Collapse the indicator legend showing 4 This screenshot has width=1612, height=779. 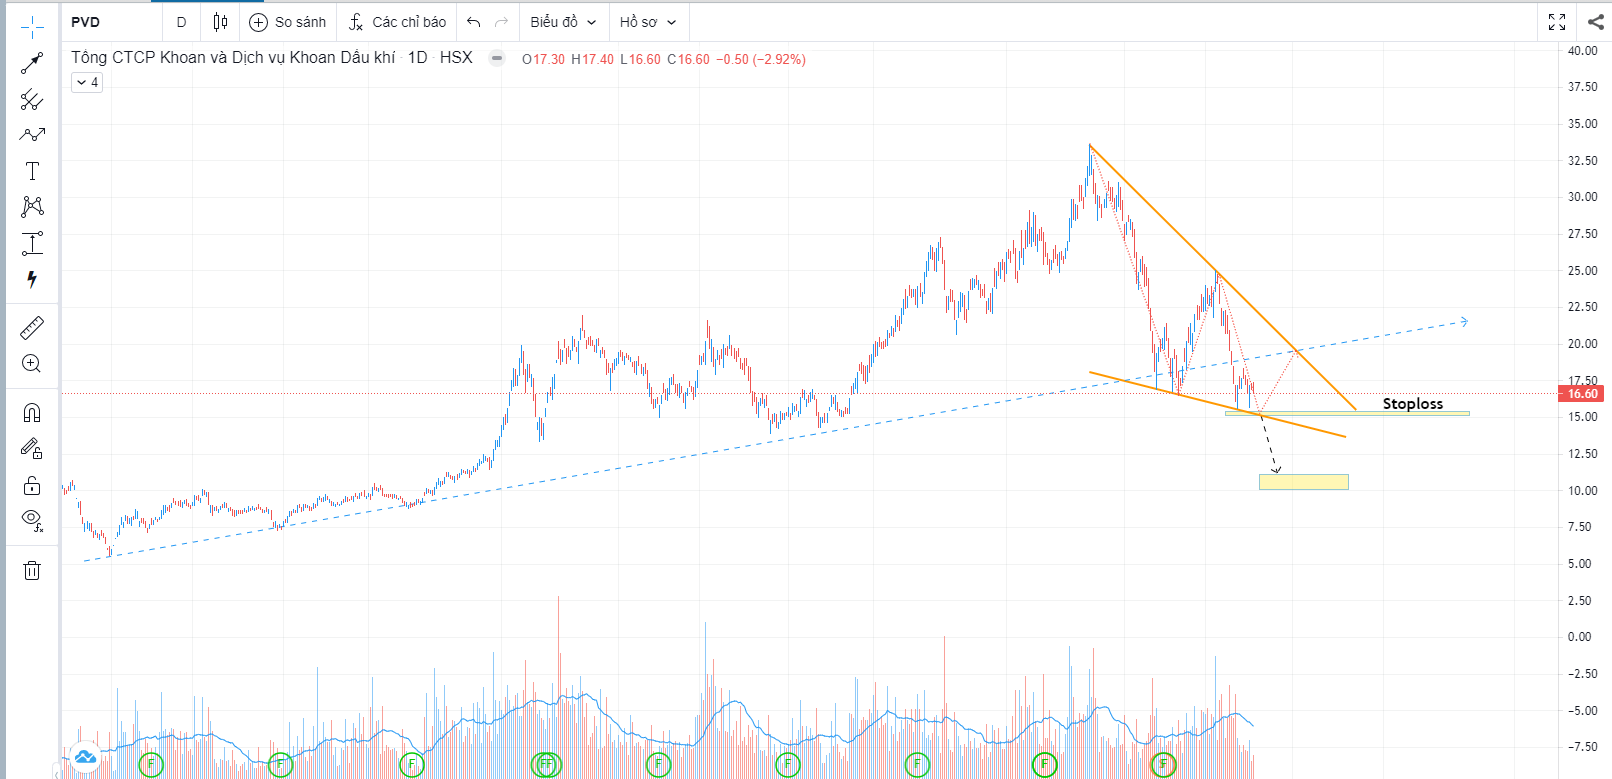87,83
